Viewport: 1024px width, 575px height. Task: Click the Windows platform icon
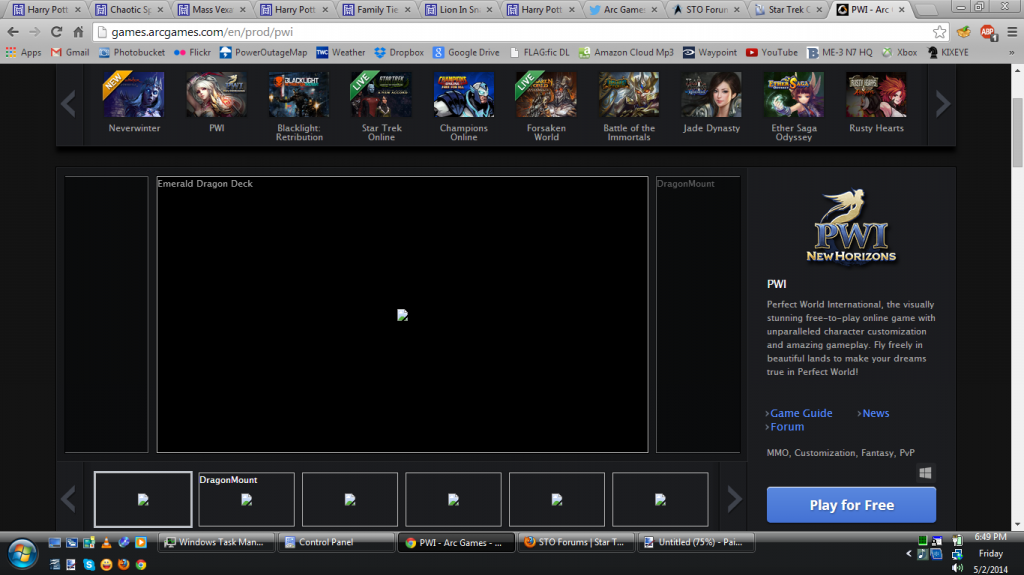925,473
